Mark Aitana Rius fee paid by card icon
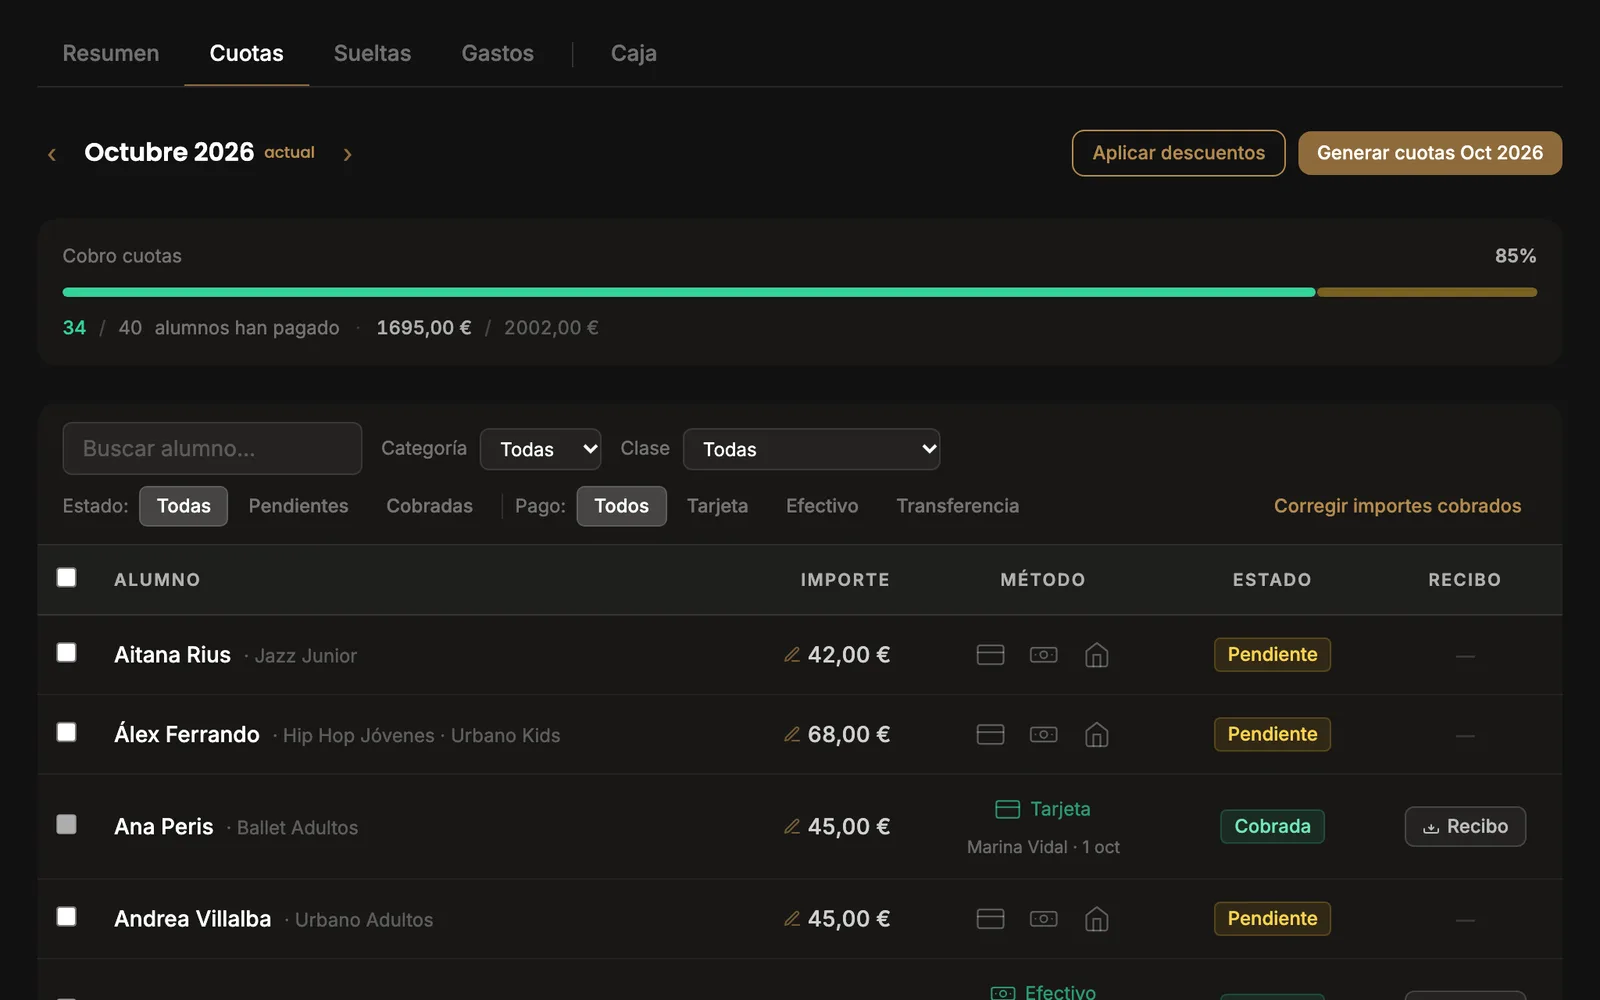1600x1000 pixels. (x=990, y=655)
